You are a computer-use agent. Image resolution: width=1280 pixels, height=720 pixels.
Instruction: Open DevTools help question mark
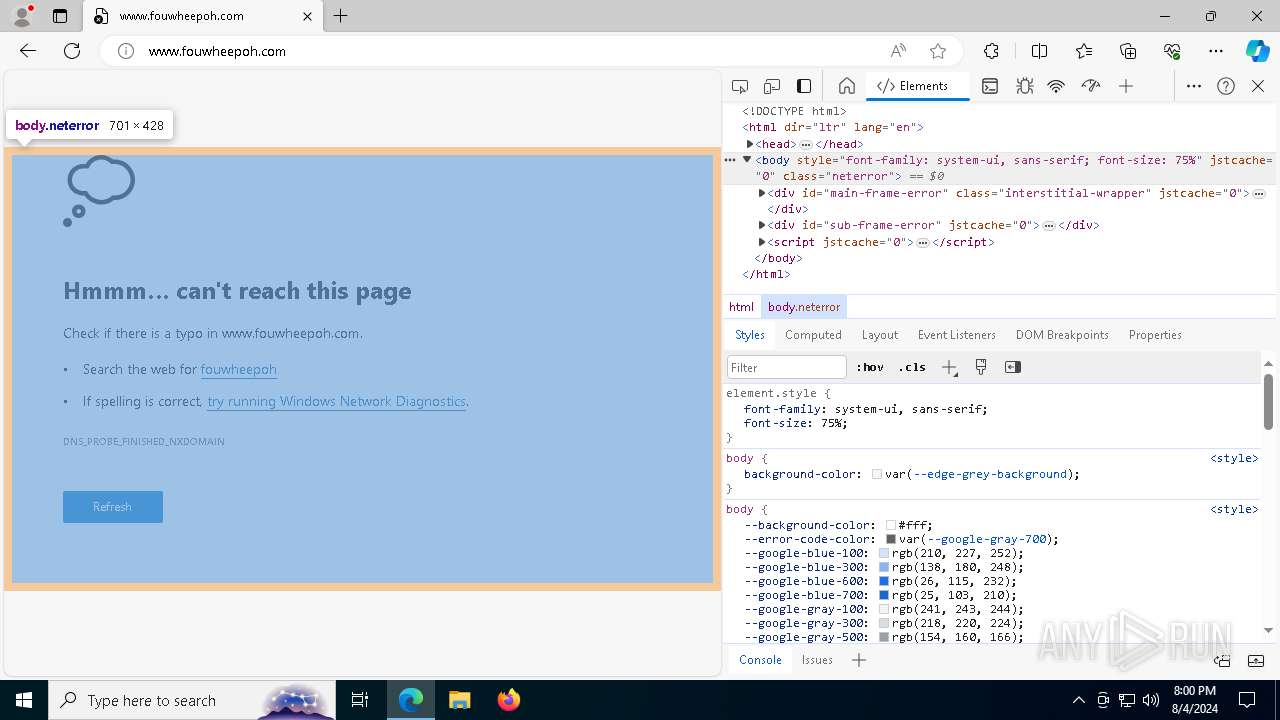tap(1226, 86)
